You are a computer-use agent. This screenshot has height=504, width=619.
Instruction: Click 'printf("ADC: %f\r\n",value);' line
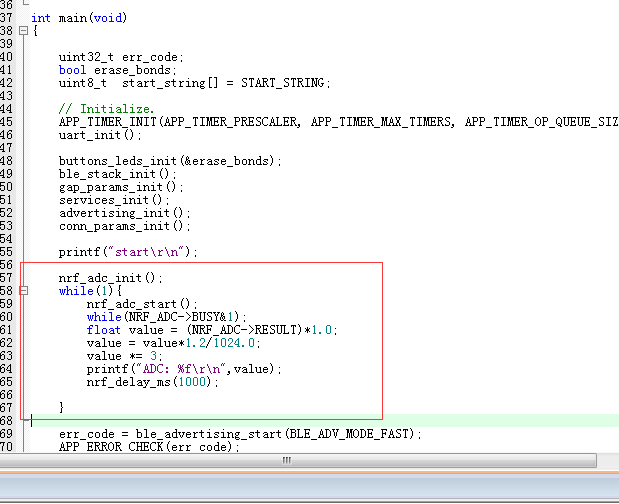tap(184, 369)
